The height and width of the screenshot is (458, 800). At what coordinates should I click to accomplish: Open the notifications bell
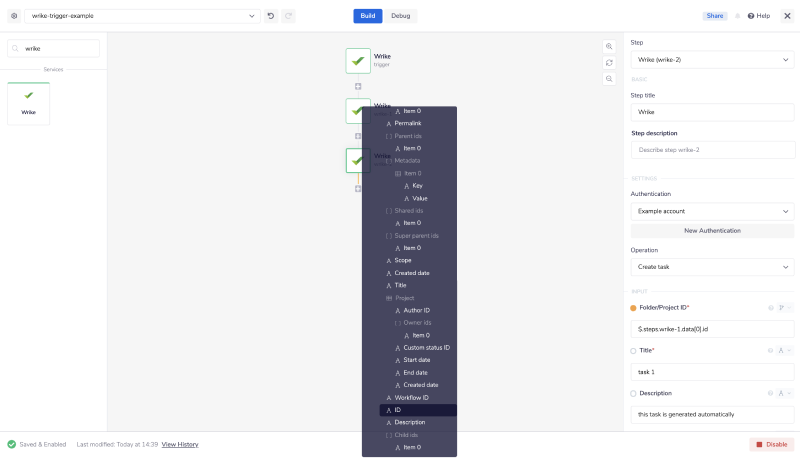coord(738,16)
